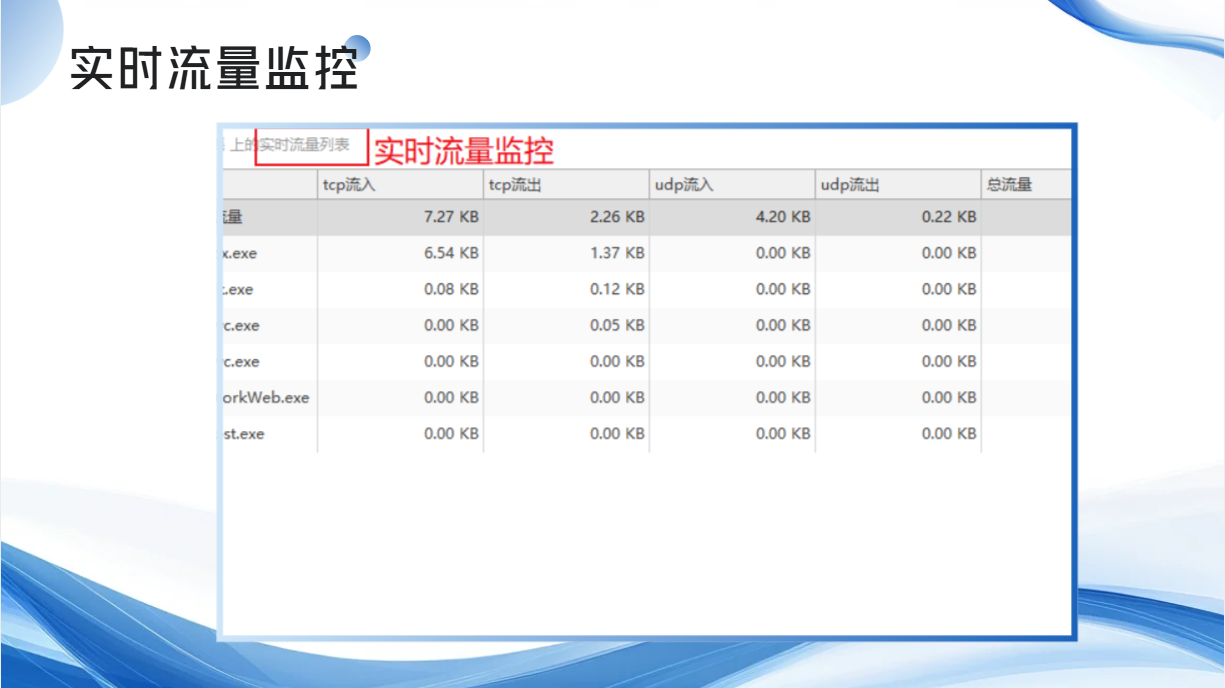Click udp流出 value in x.exe row

[x=949, y=253]
